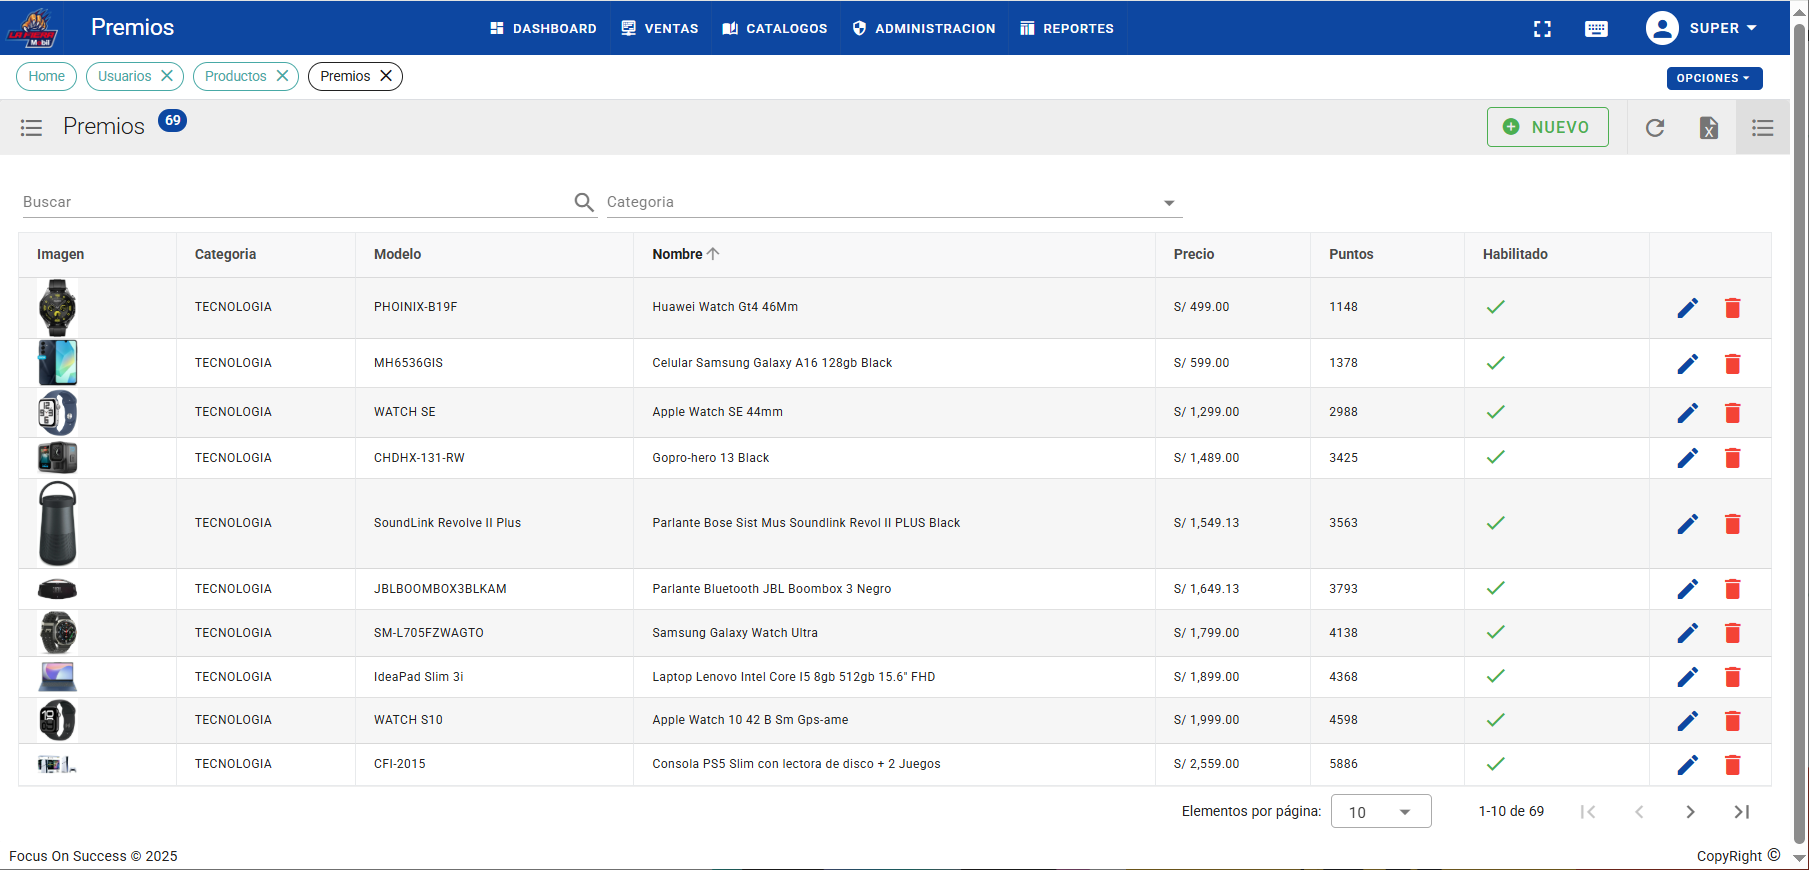Switch to the Productos tab

click(236, 76)
